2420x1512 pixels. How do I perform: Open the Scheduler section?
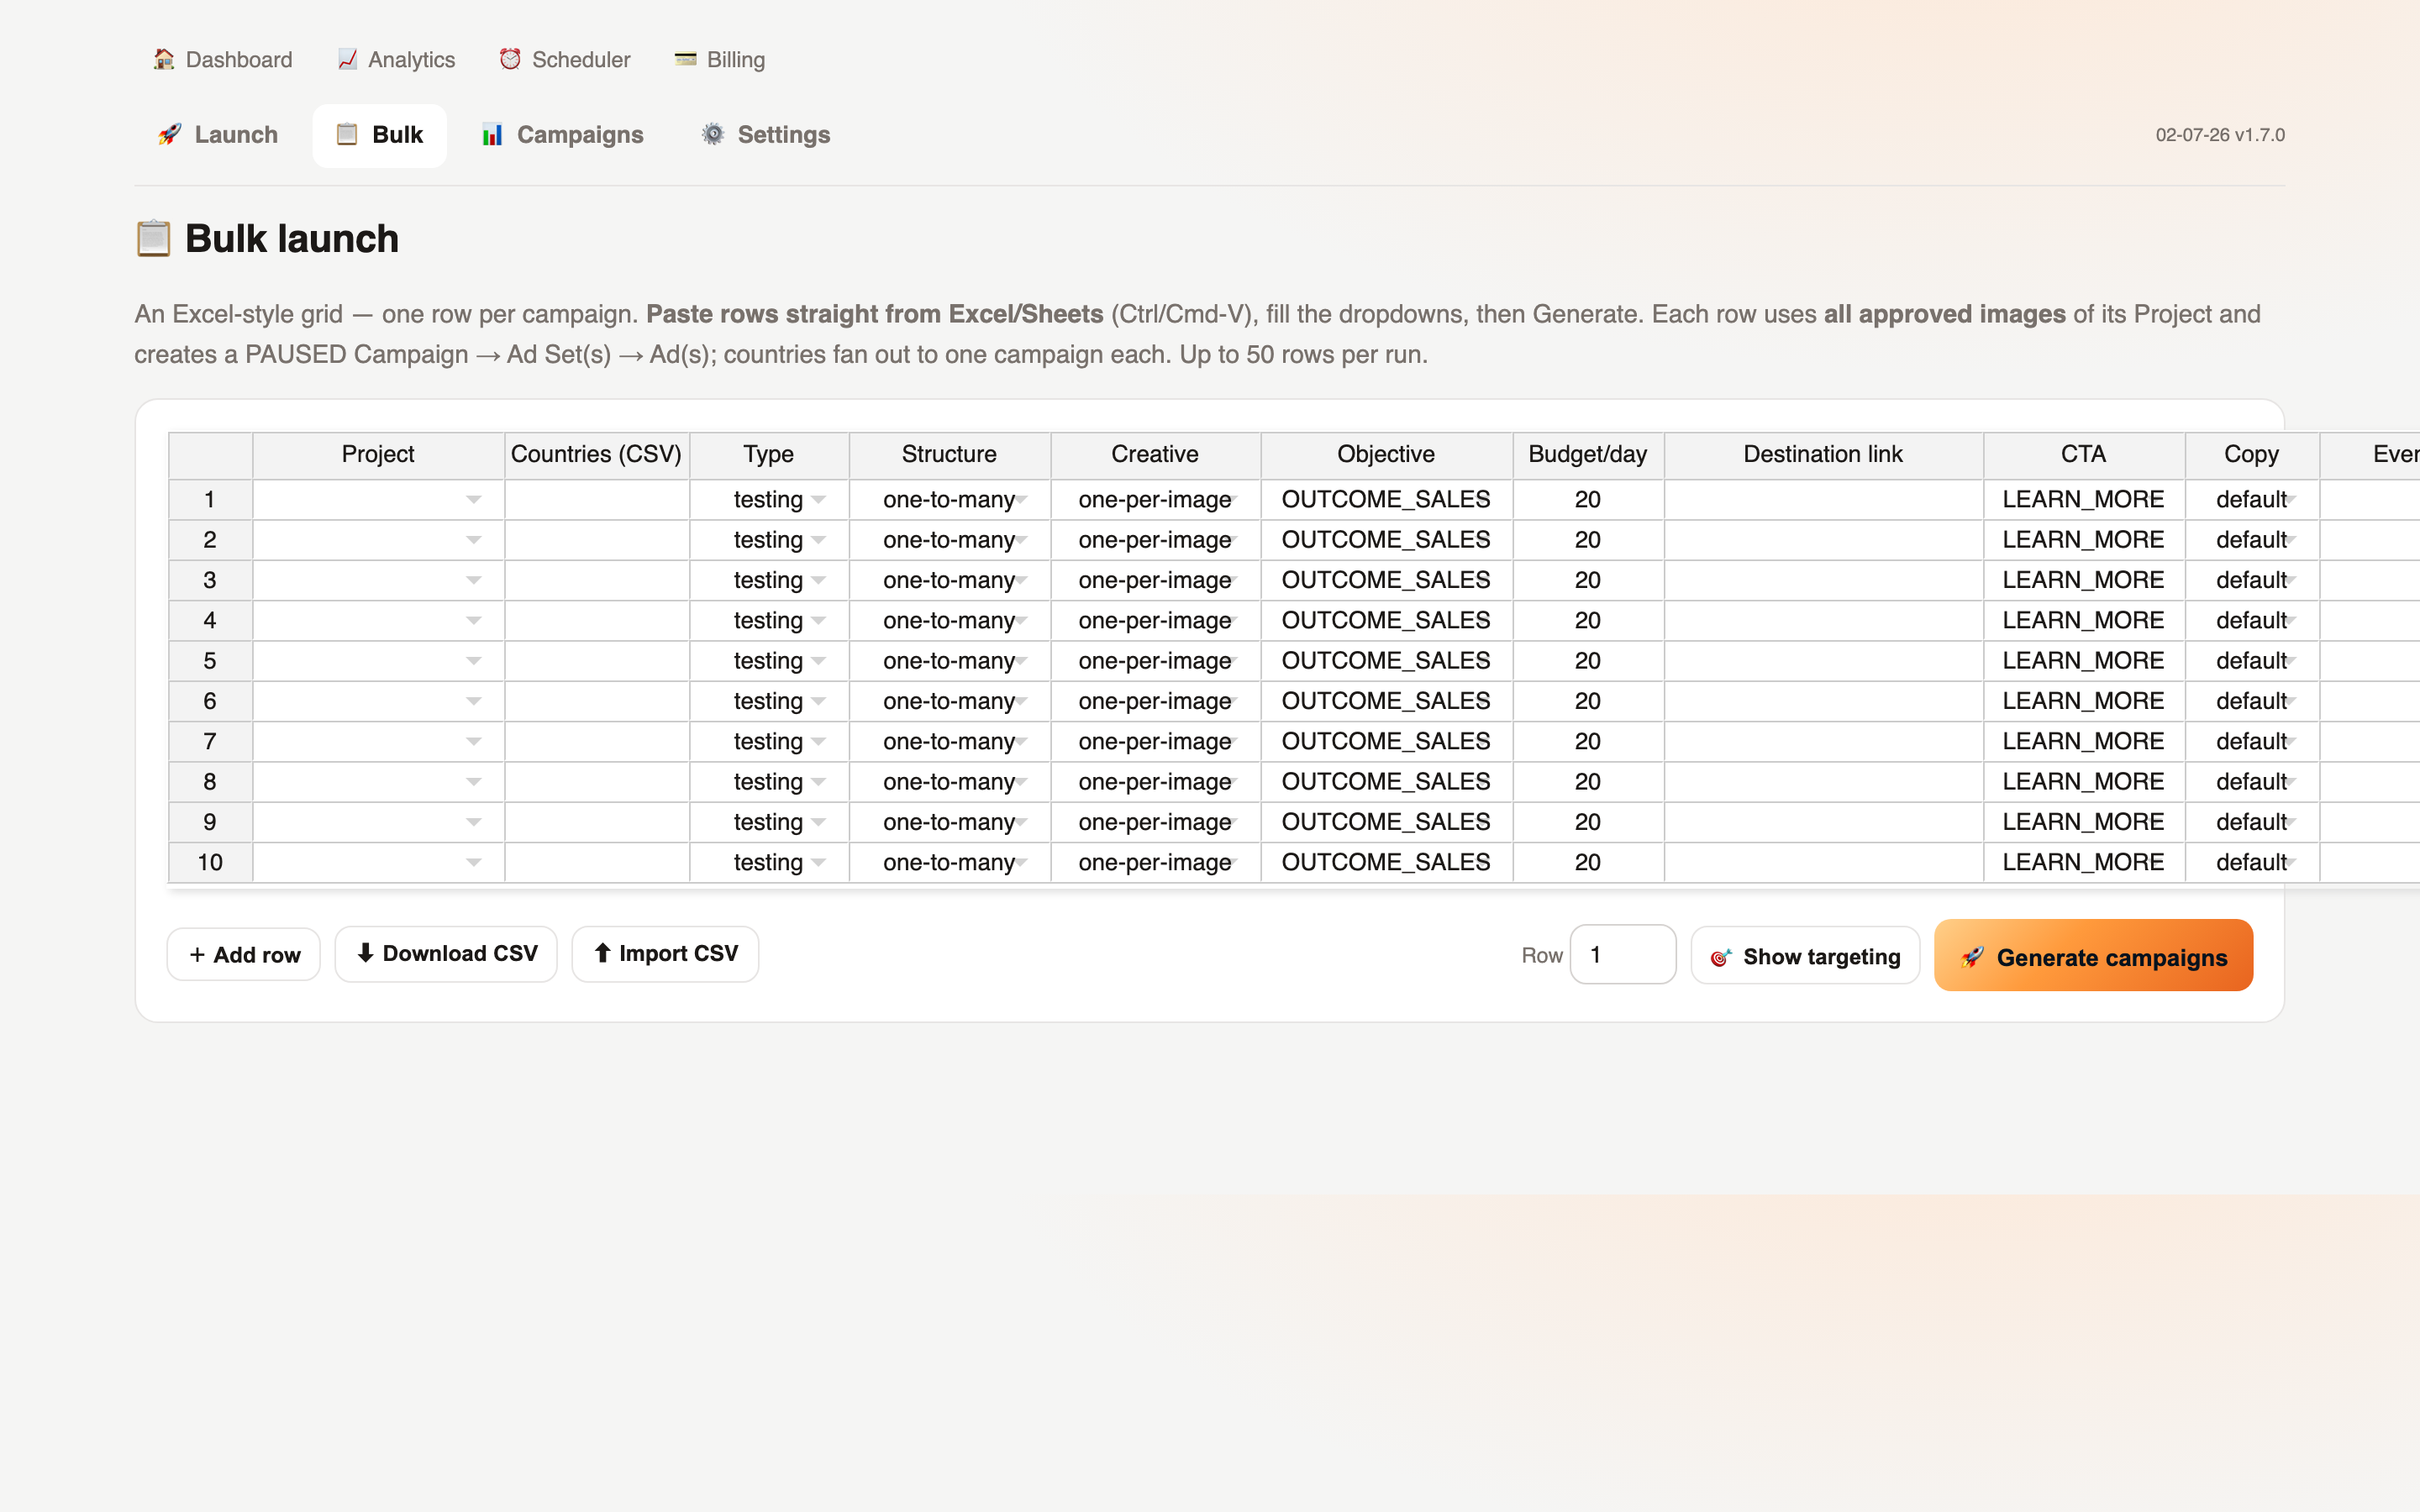pos(564,59)
